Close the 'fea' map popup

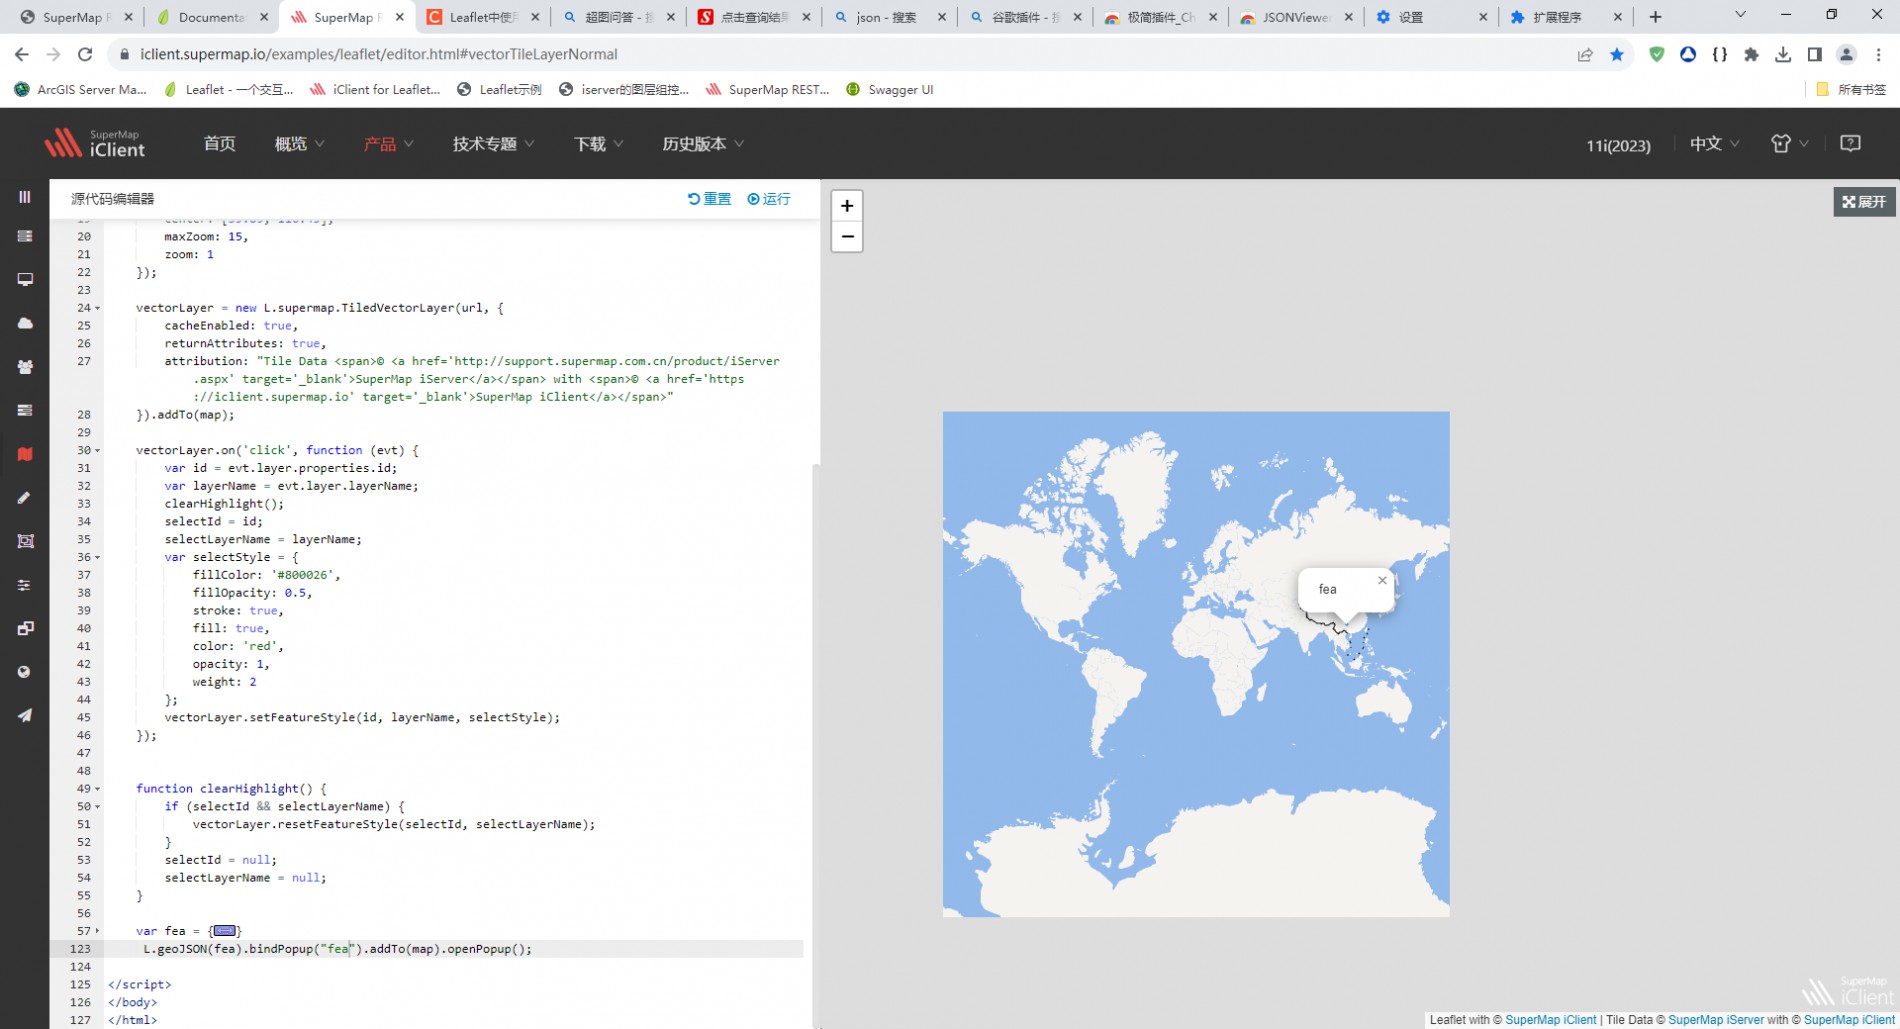coord(1382,580)
